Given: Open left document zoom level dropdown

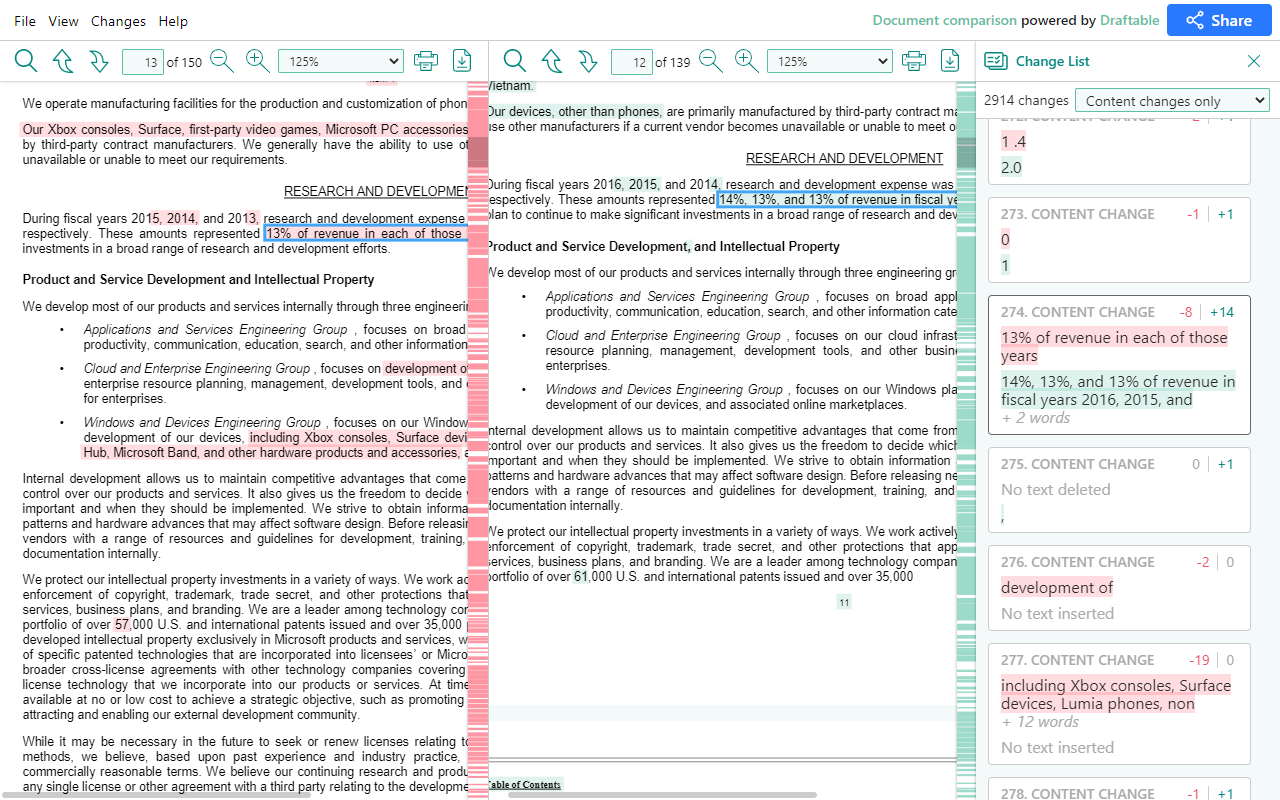Looking at the screenshot, I should point(341,61).
